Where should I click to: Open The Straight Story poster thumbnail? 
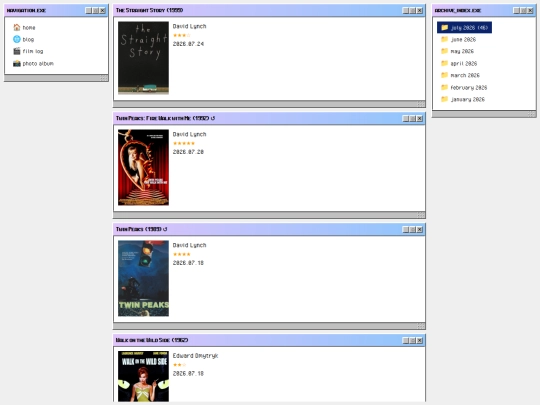143,58
